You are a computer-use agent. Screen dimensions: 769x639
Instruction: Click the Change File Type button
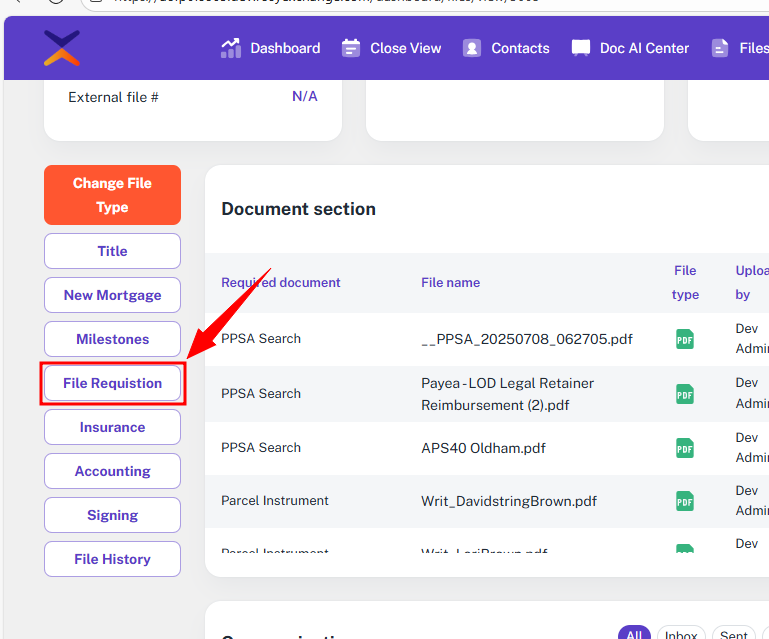click(112, 195)
